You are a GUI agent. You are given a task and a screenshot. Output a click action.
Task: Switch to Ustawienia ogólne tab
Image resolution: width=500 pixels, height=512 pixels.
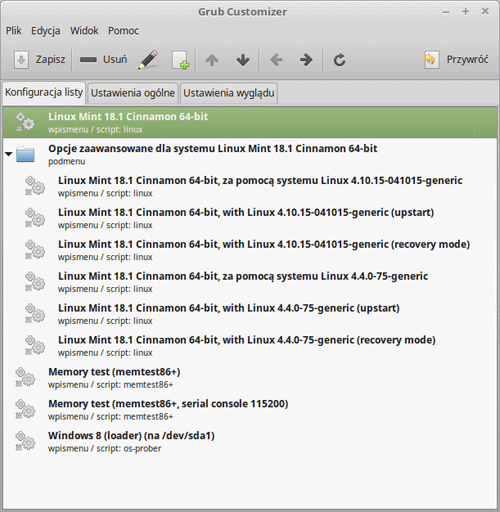133,93
